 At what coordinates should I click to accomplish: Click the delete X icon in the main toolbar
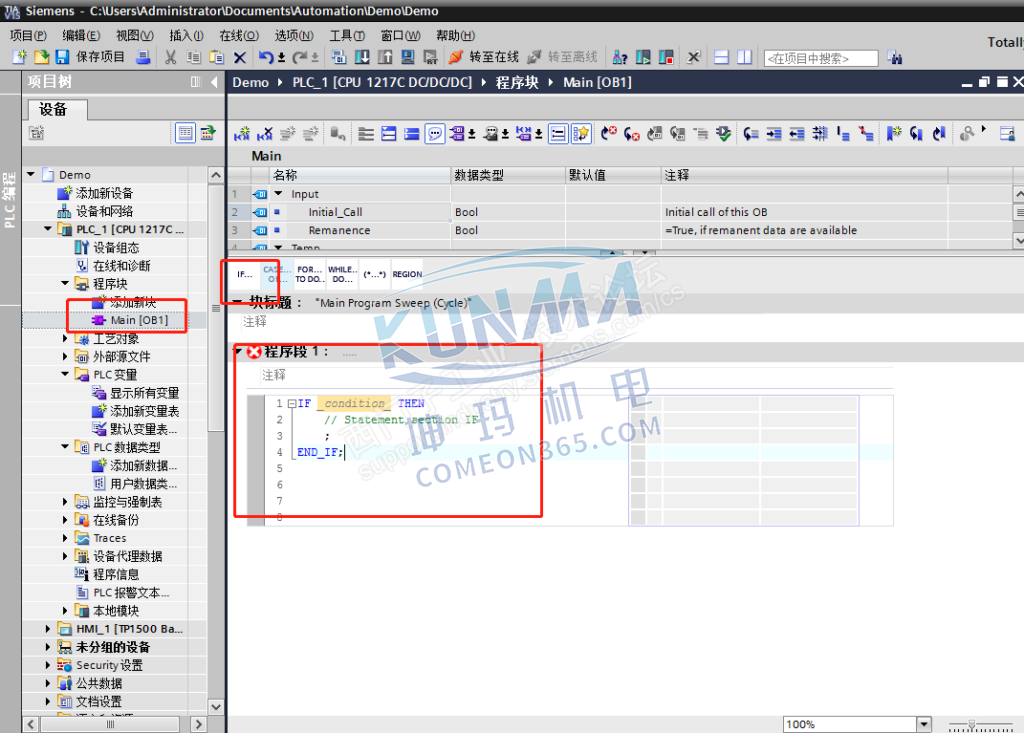[240, 57]
